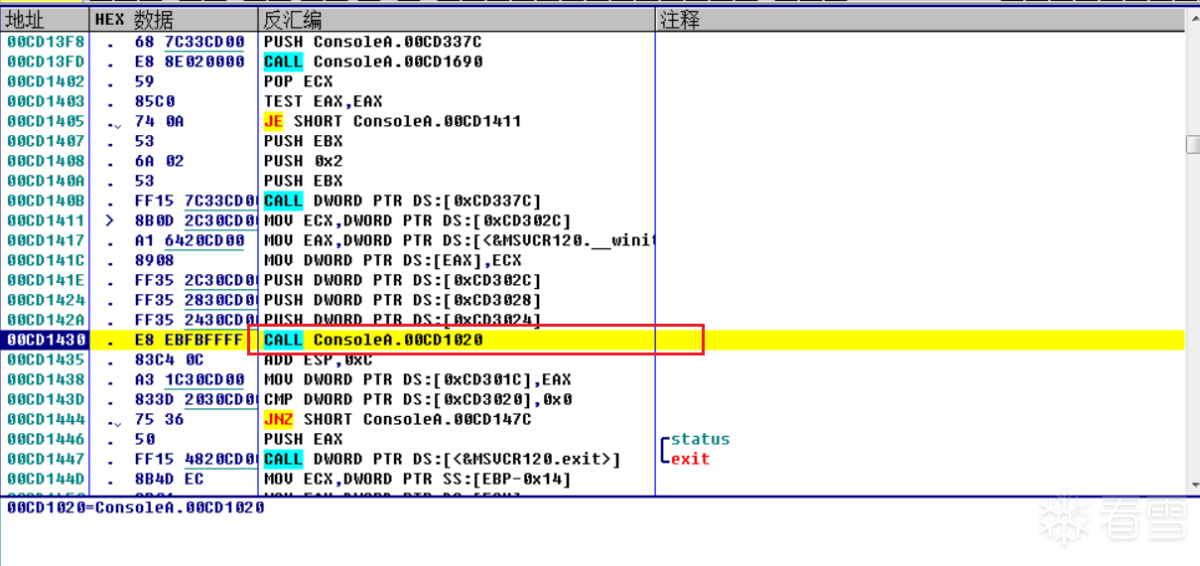Select JNZ SHORT ConsoleA.00CD147C instruction
This screenshot has width=1200, height=566.
[397, 419]
